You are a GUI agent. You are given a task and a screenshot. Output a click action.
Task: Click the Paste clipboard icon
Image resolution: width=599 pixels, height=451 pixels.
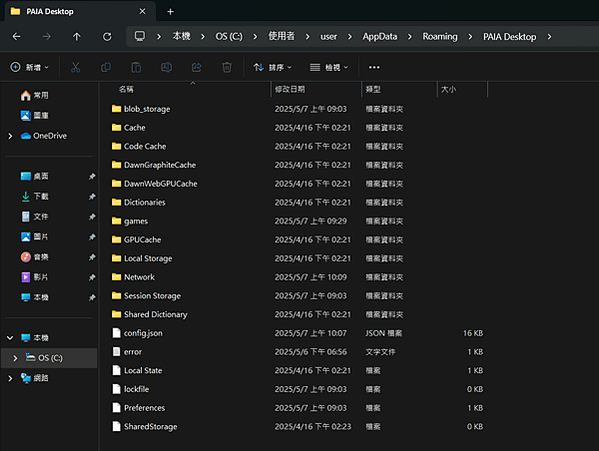pos(136,68)
